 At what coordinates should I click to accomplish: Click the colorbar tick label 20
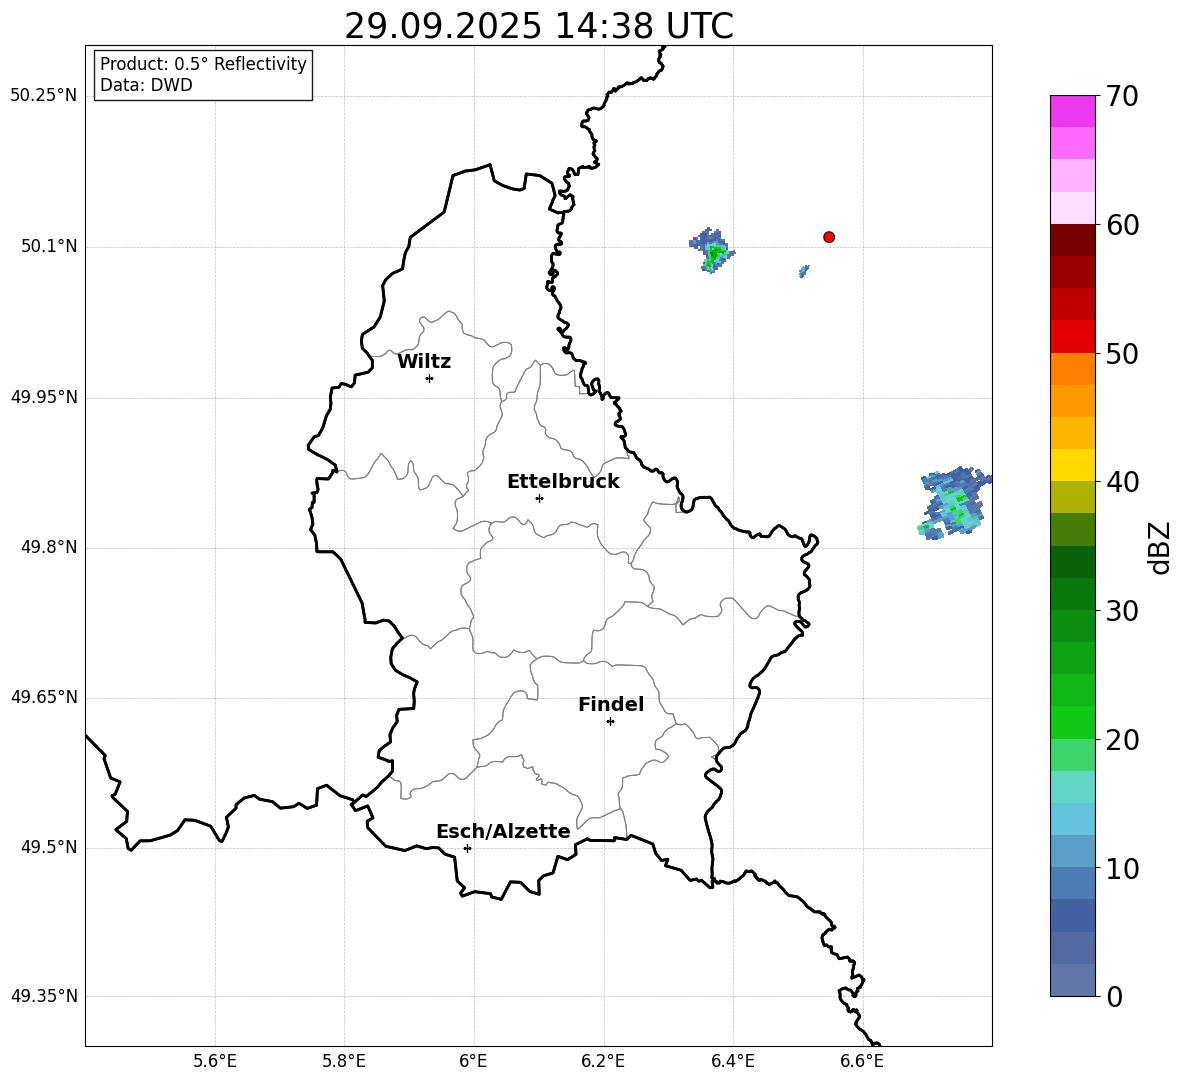pyautogui.click(x=1122, y=740)
